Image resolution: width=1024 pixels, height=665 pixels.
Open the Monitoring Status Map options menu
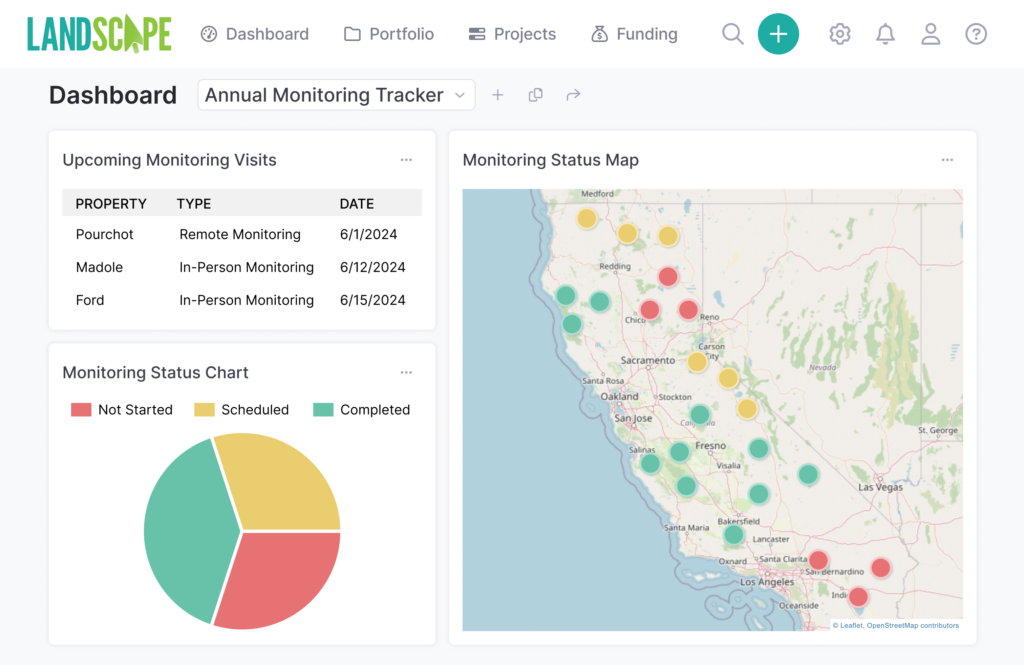947,159
